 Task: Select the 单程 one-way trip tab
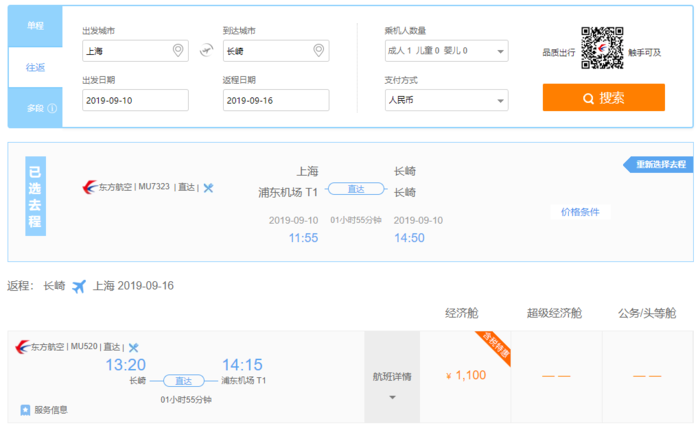(34, 25)
